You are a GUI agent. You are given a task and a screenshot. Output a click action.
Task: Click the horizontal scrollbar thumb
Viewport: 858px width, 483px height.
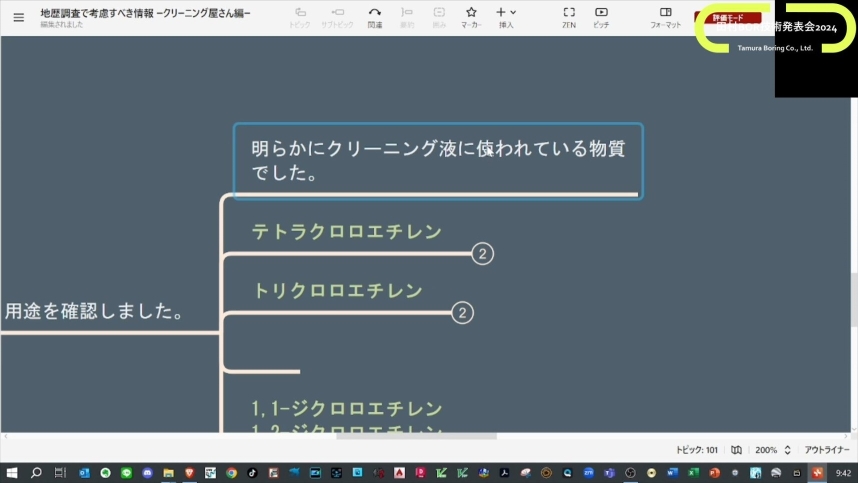click(x=416, y=436)
